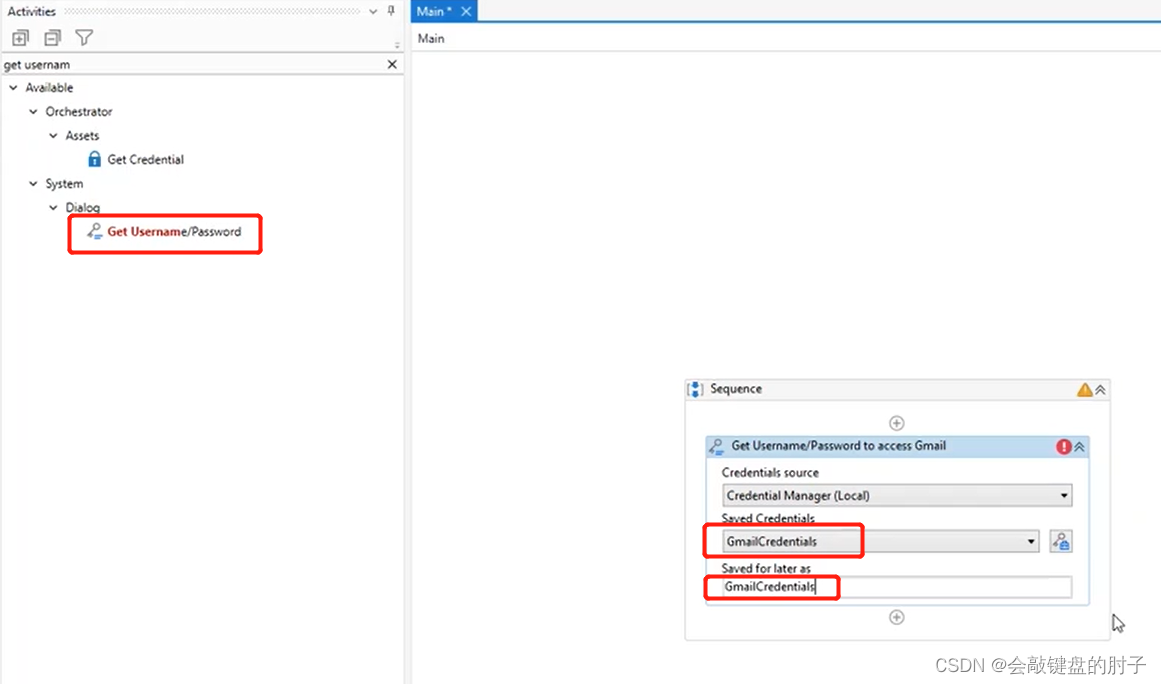Collapse the Dialog tree node

[53, 207]
